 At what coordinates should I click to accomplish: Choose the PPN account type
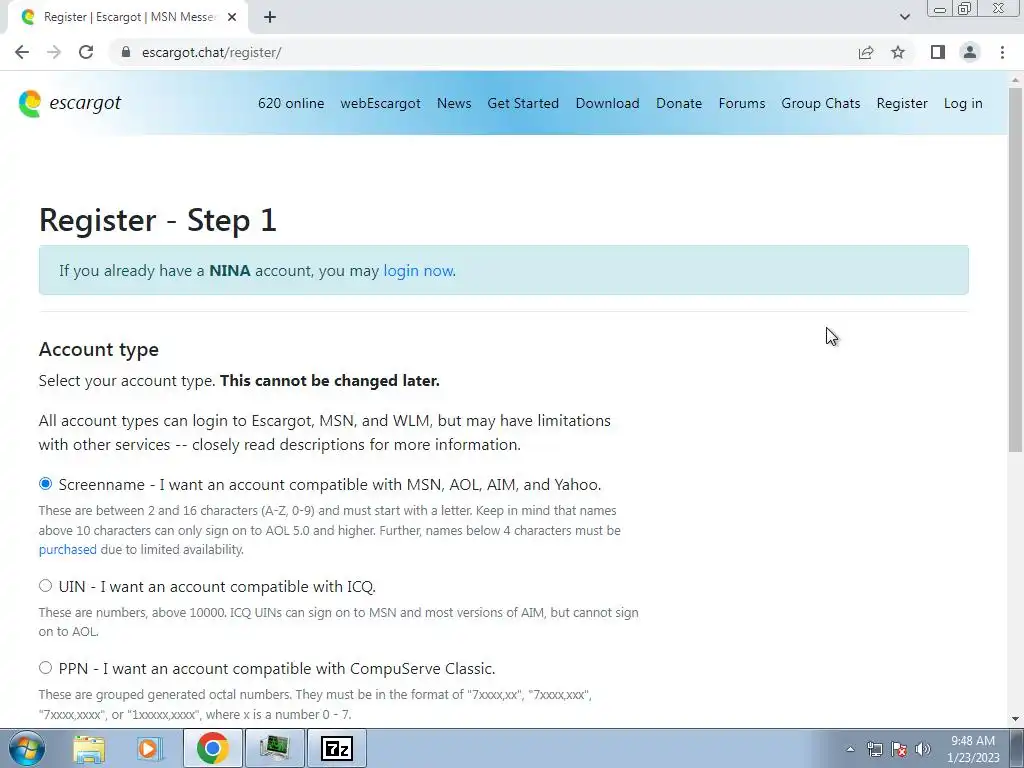45,667
